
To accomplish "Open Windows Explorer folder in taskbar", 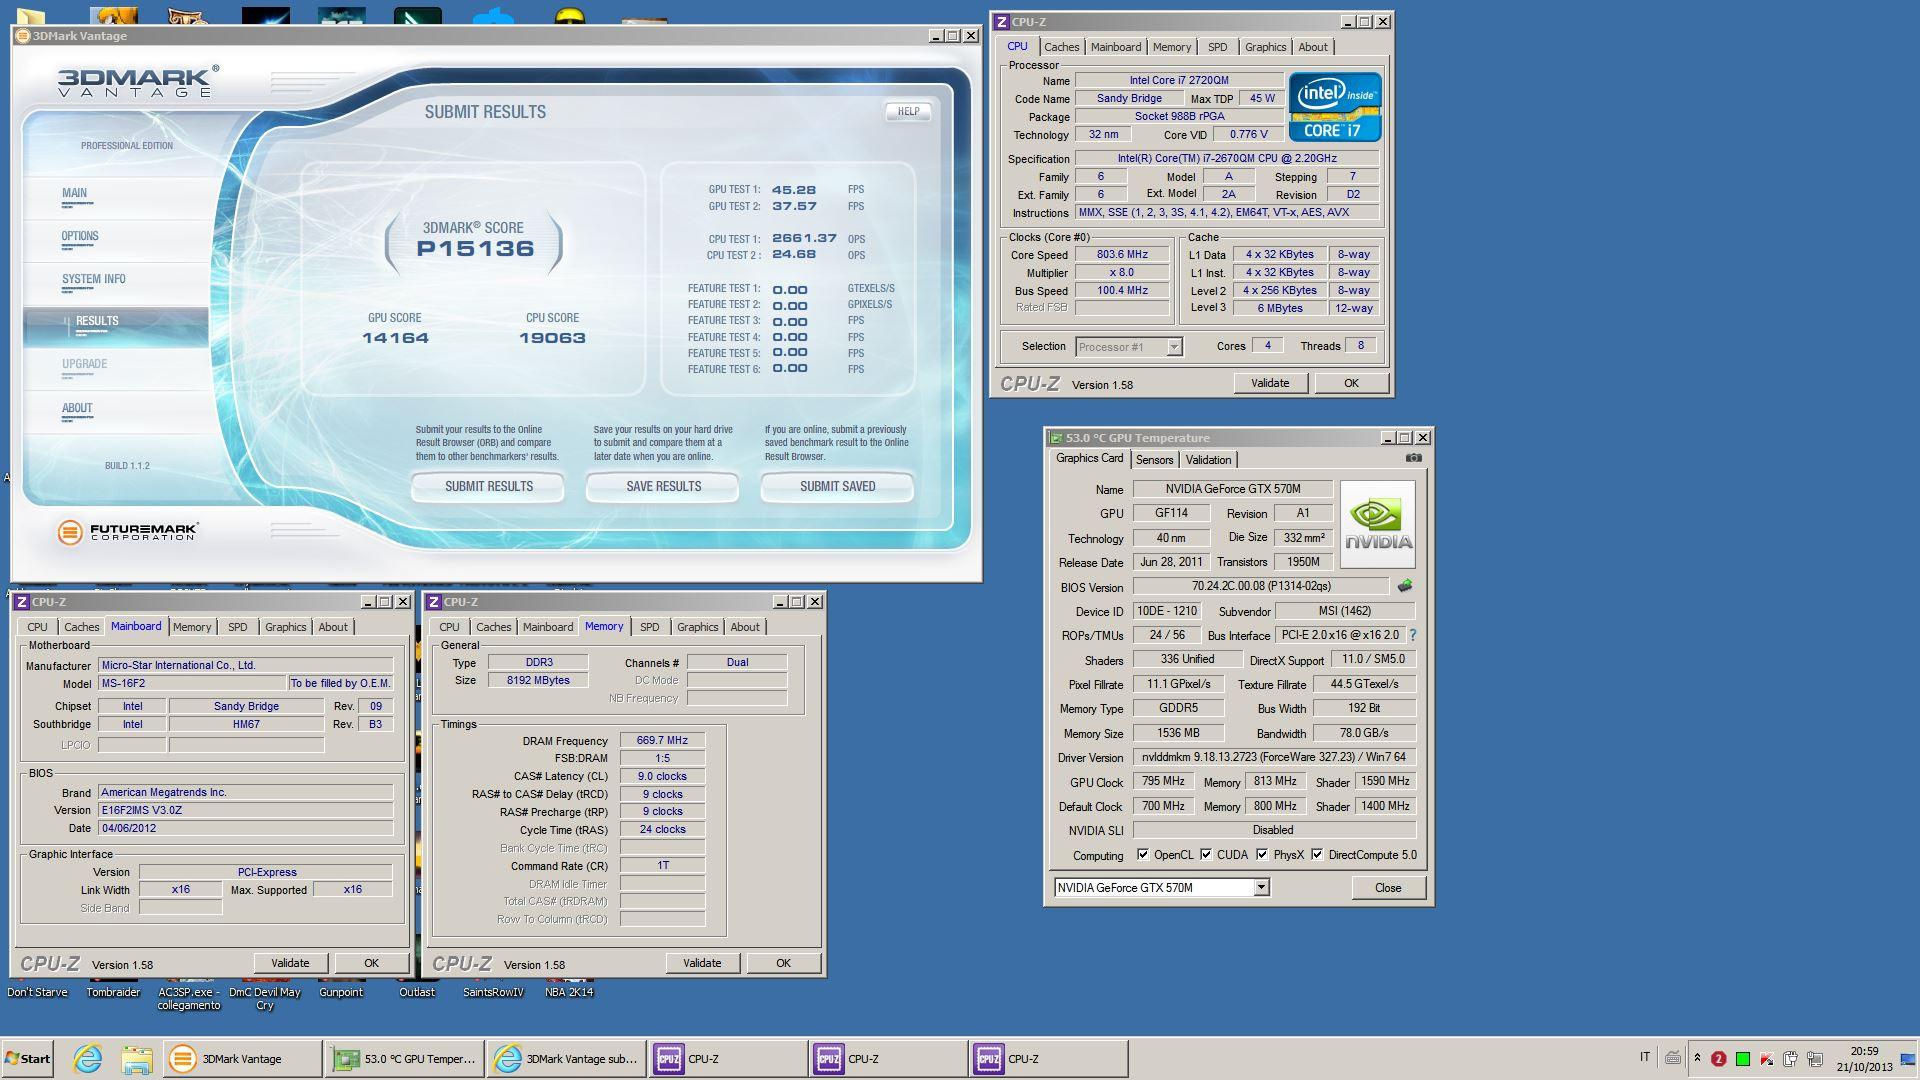I will click(136, 1059).
